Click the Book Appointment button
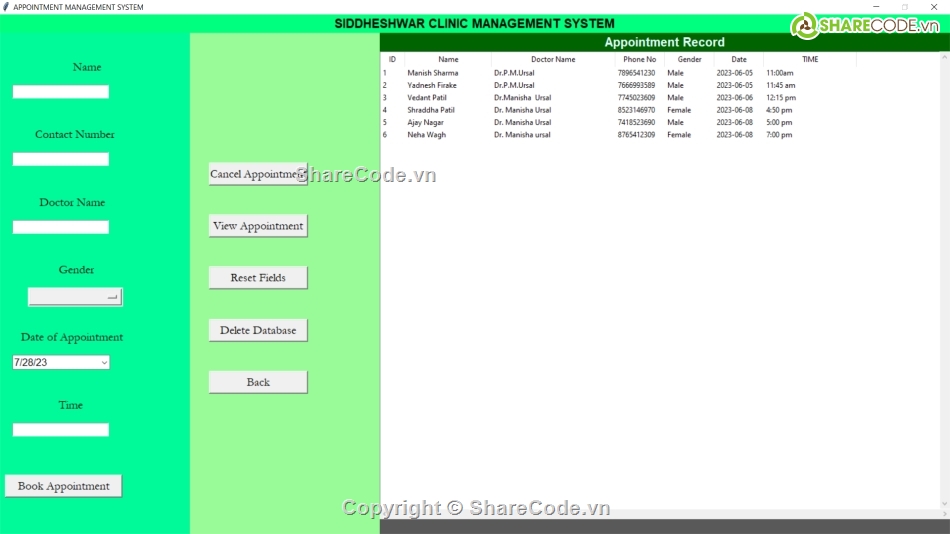Screen dimensions: 950x534 [63, 486]
